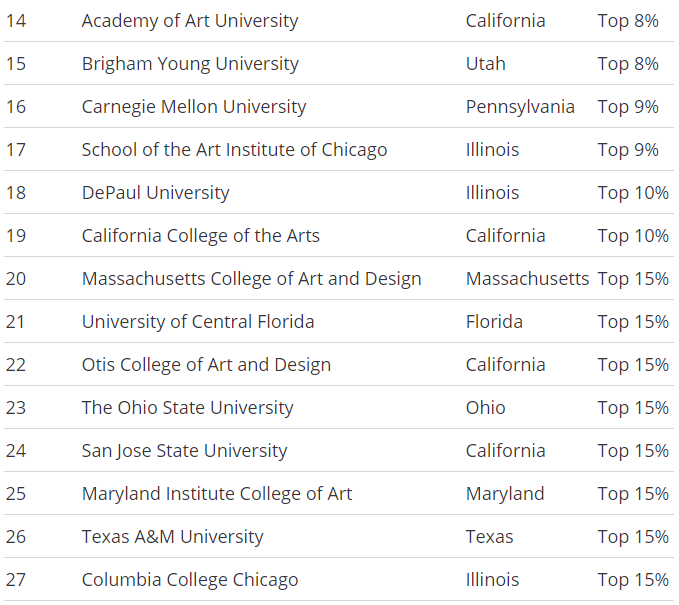Select The Ohio State University
The height and width of the screenshot is (605, 679).
(188, 408)
